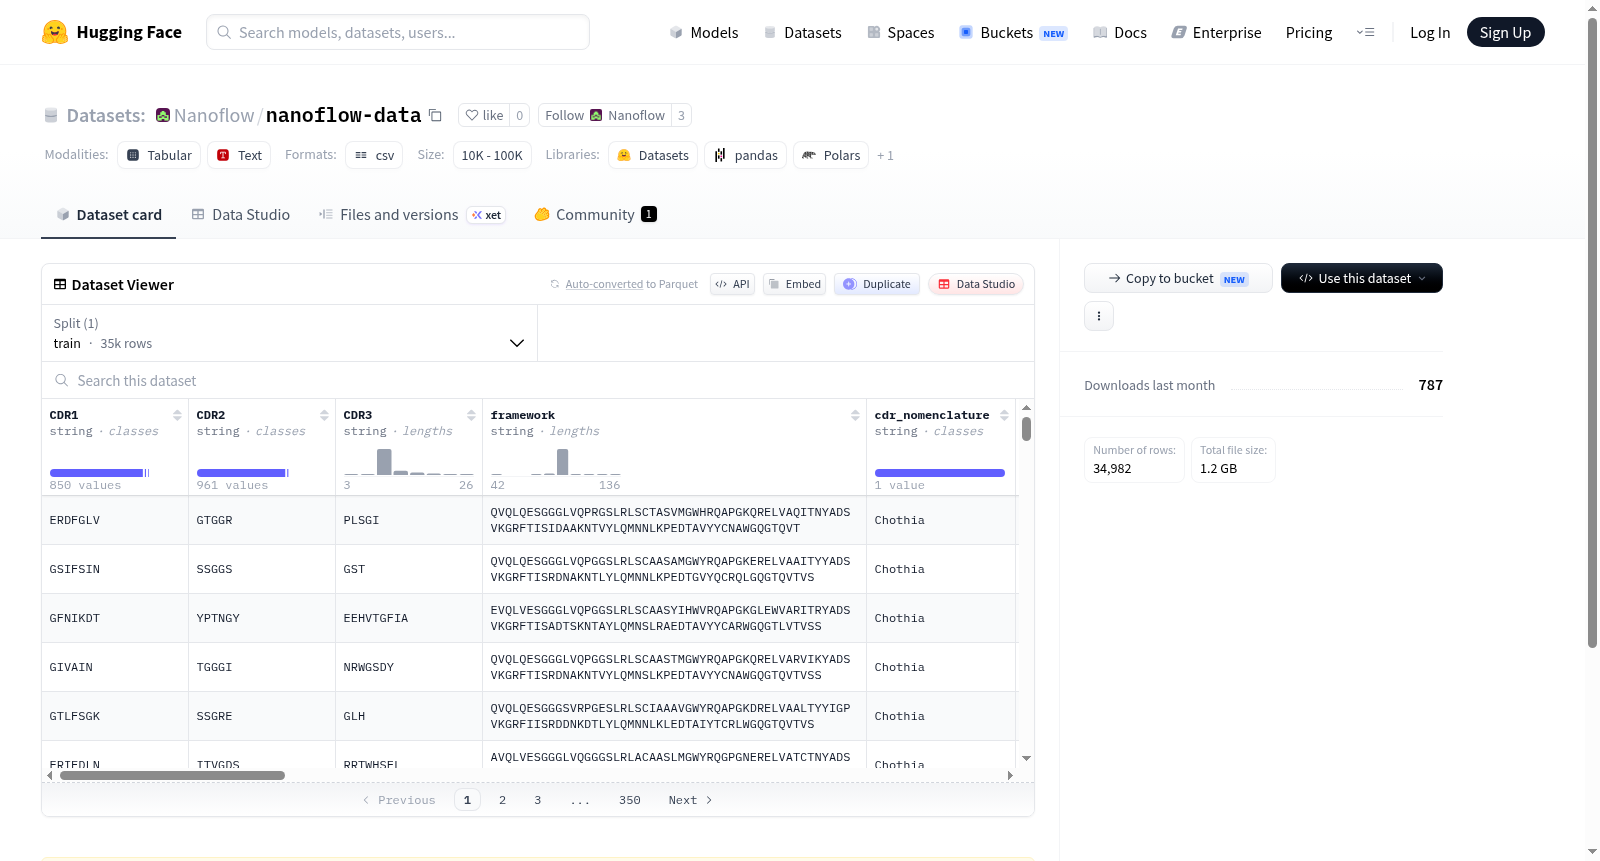
Task: Click the Sign Up button
Action: point(1505,33)
